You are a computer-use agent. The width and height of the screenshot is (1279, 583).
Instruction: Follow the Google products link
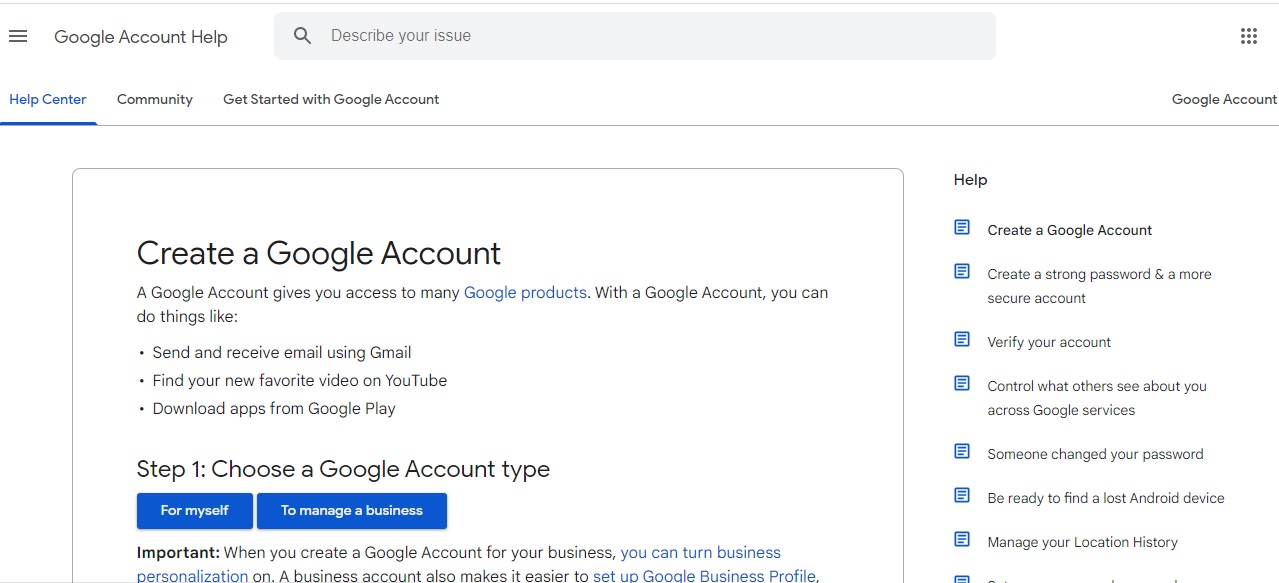tap(525, 293)
